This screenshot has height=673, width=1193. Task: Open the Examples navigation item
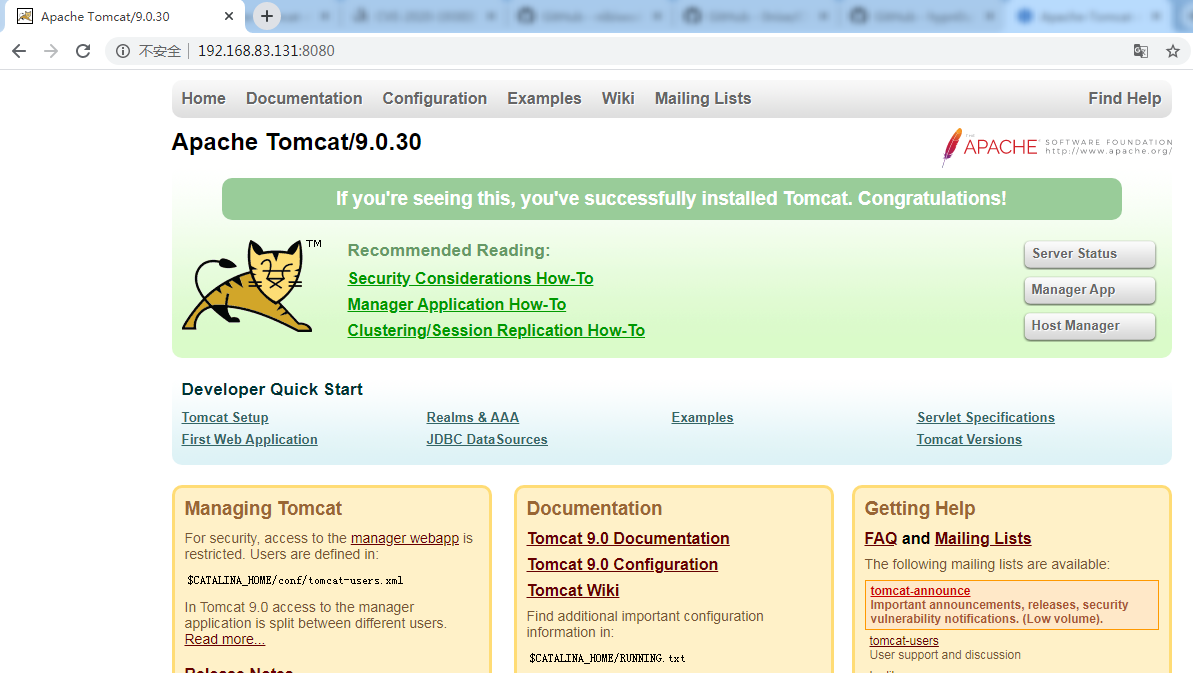[544, 99]
